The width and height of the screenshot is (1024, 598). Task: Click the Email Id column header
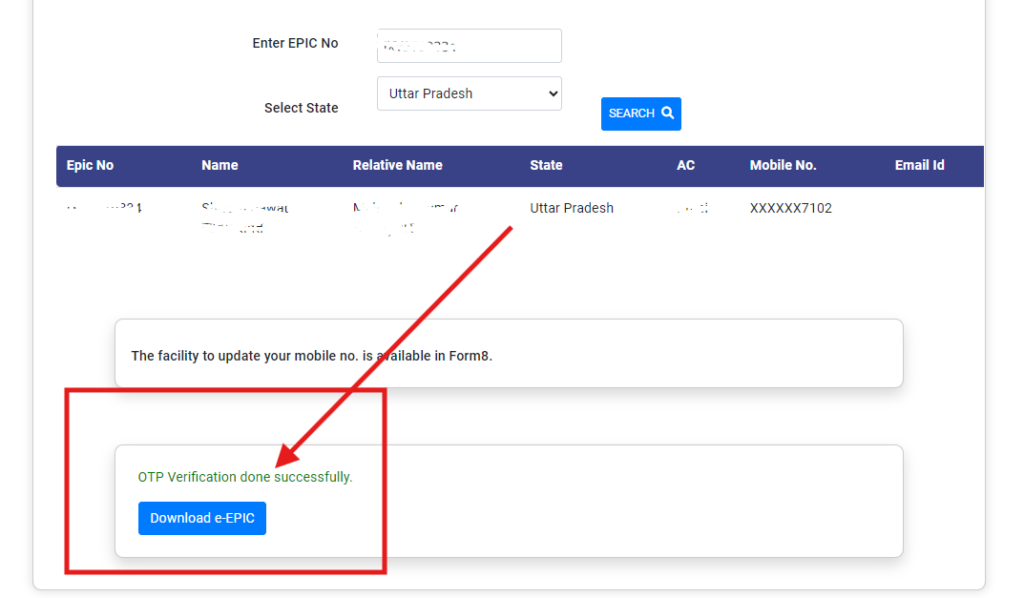(919, 165)
